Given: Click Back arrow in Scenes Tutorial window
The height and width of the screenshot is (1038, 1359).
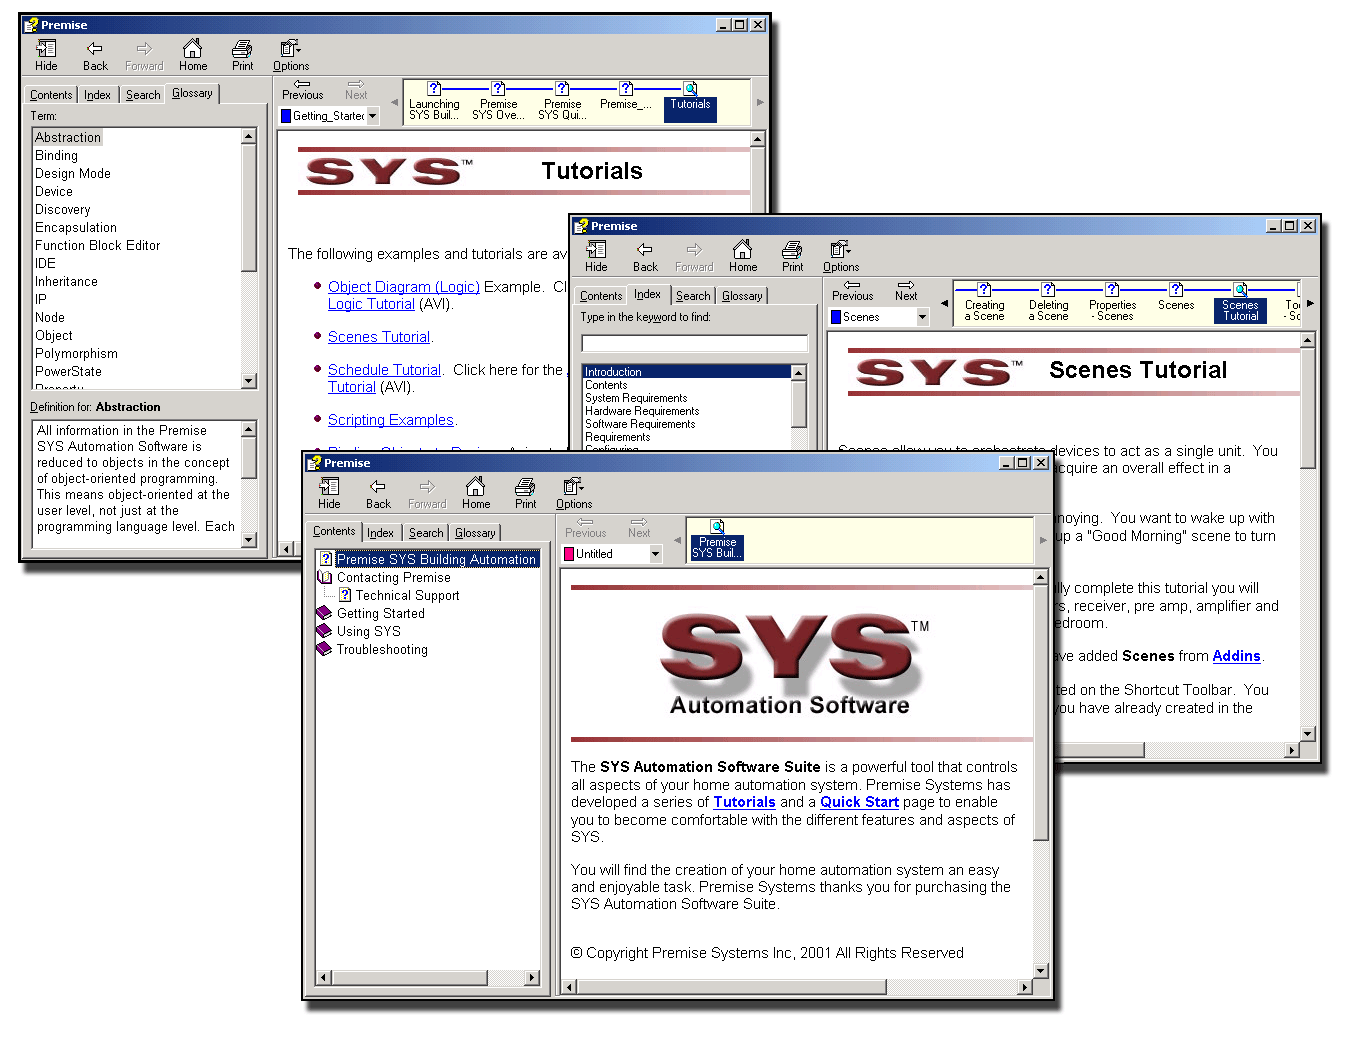Looking at the screenshot, I should tap(645, 256).
